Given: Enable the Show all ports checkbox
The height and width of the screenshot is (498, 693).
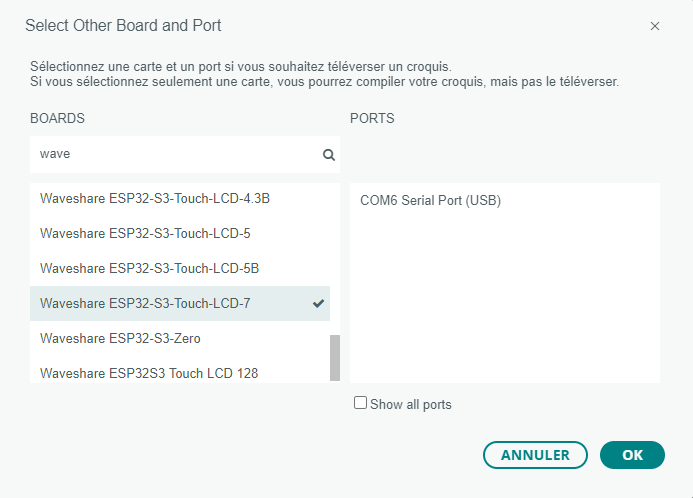Looking at the screenshot, I should tap(360, 403).
